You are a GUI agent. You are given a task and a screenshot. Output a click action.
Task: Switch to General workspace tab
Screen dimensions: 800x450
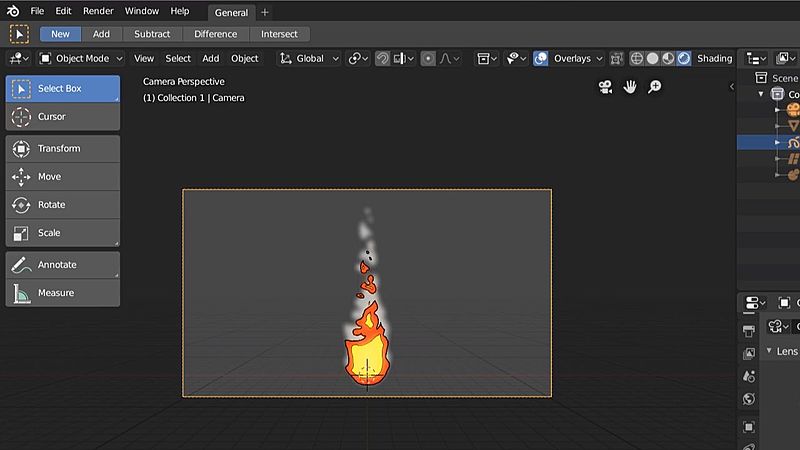(231, 13)
